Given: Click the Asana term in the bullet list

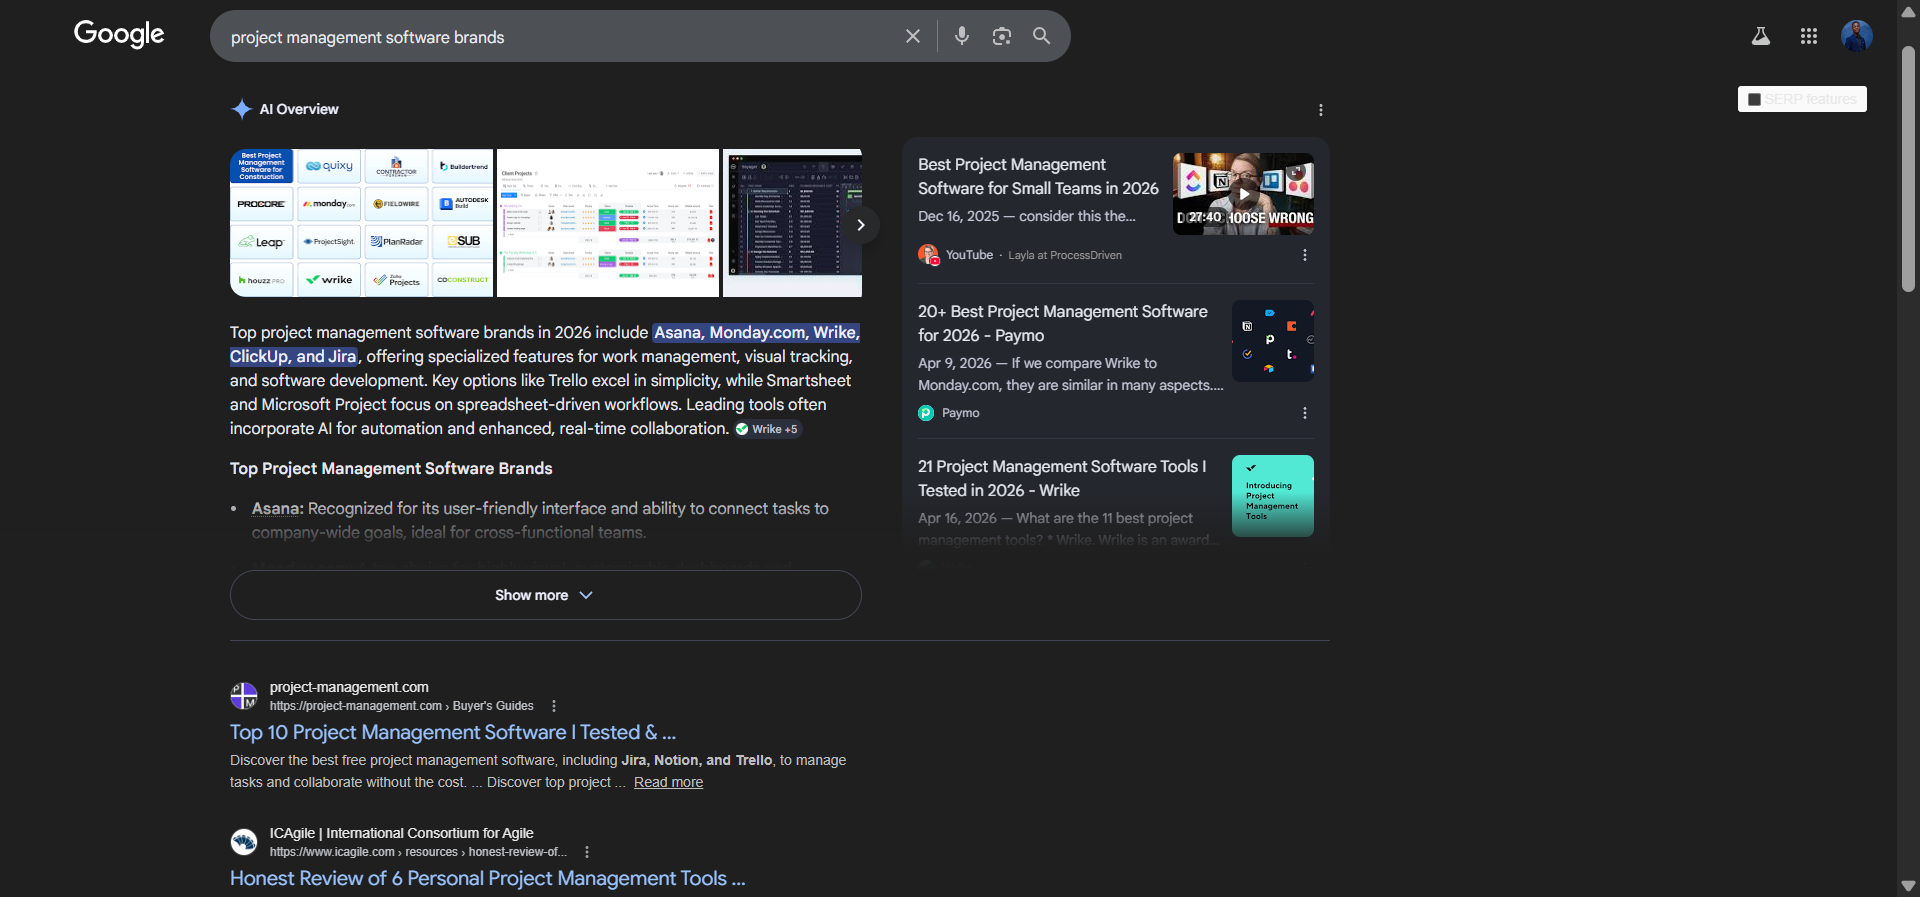Looking at the screenshot, I should [275, 508].
